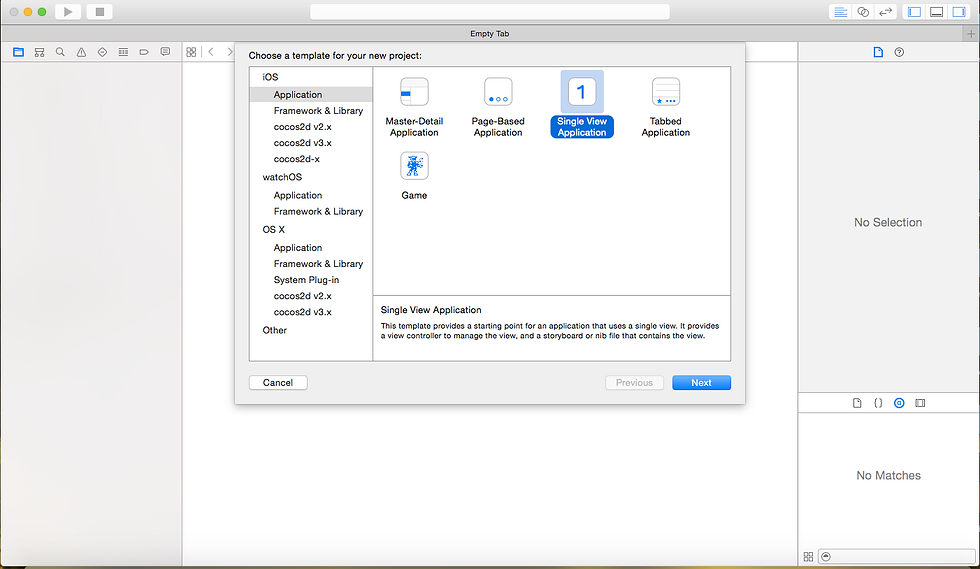Select Application under iOS
The height and width of the screenshot is (569, 980).
(x=311, y=94)
